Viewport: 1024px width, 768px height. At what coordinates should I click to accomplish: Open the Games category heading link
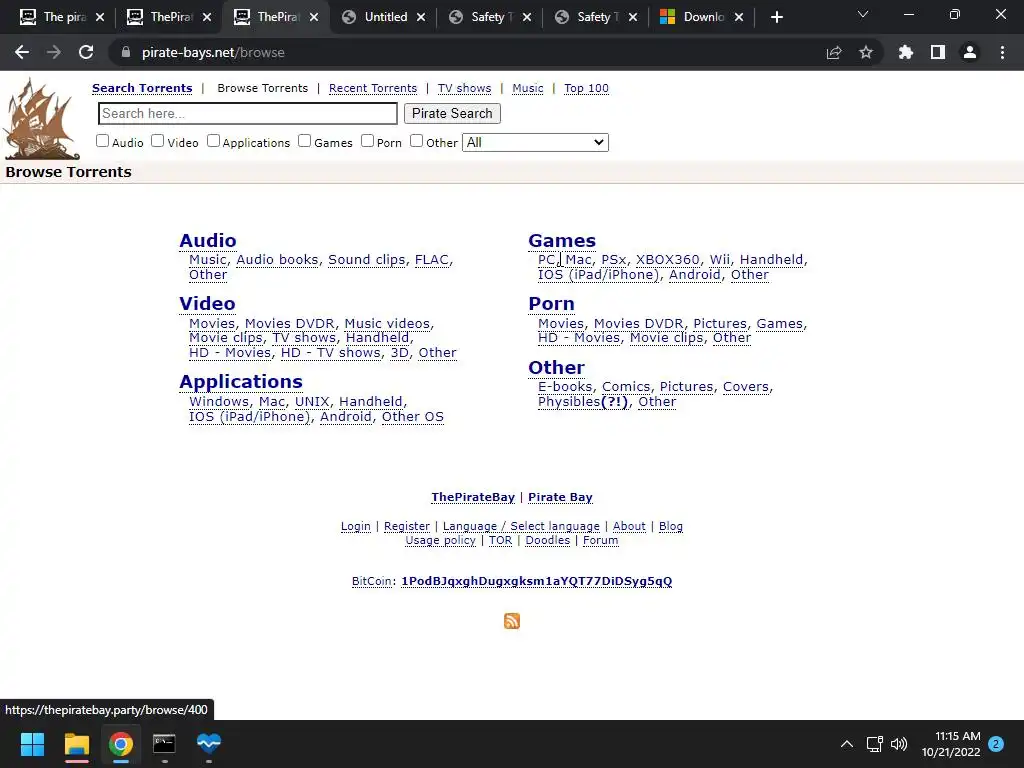pos(562,240)
